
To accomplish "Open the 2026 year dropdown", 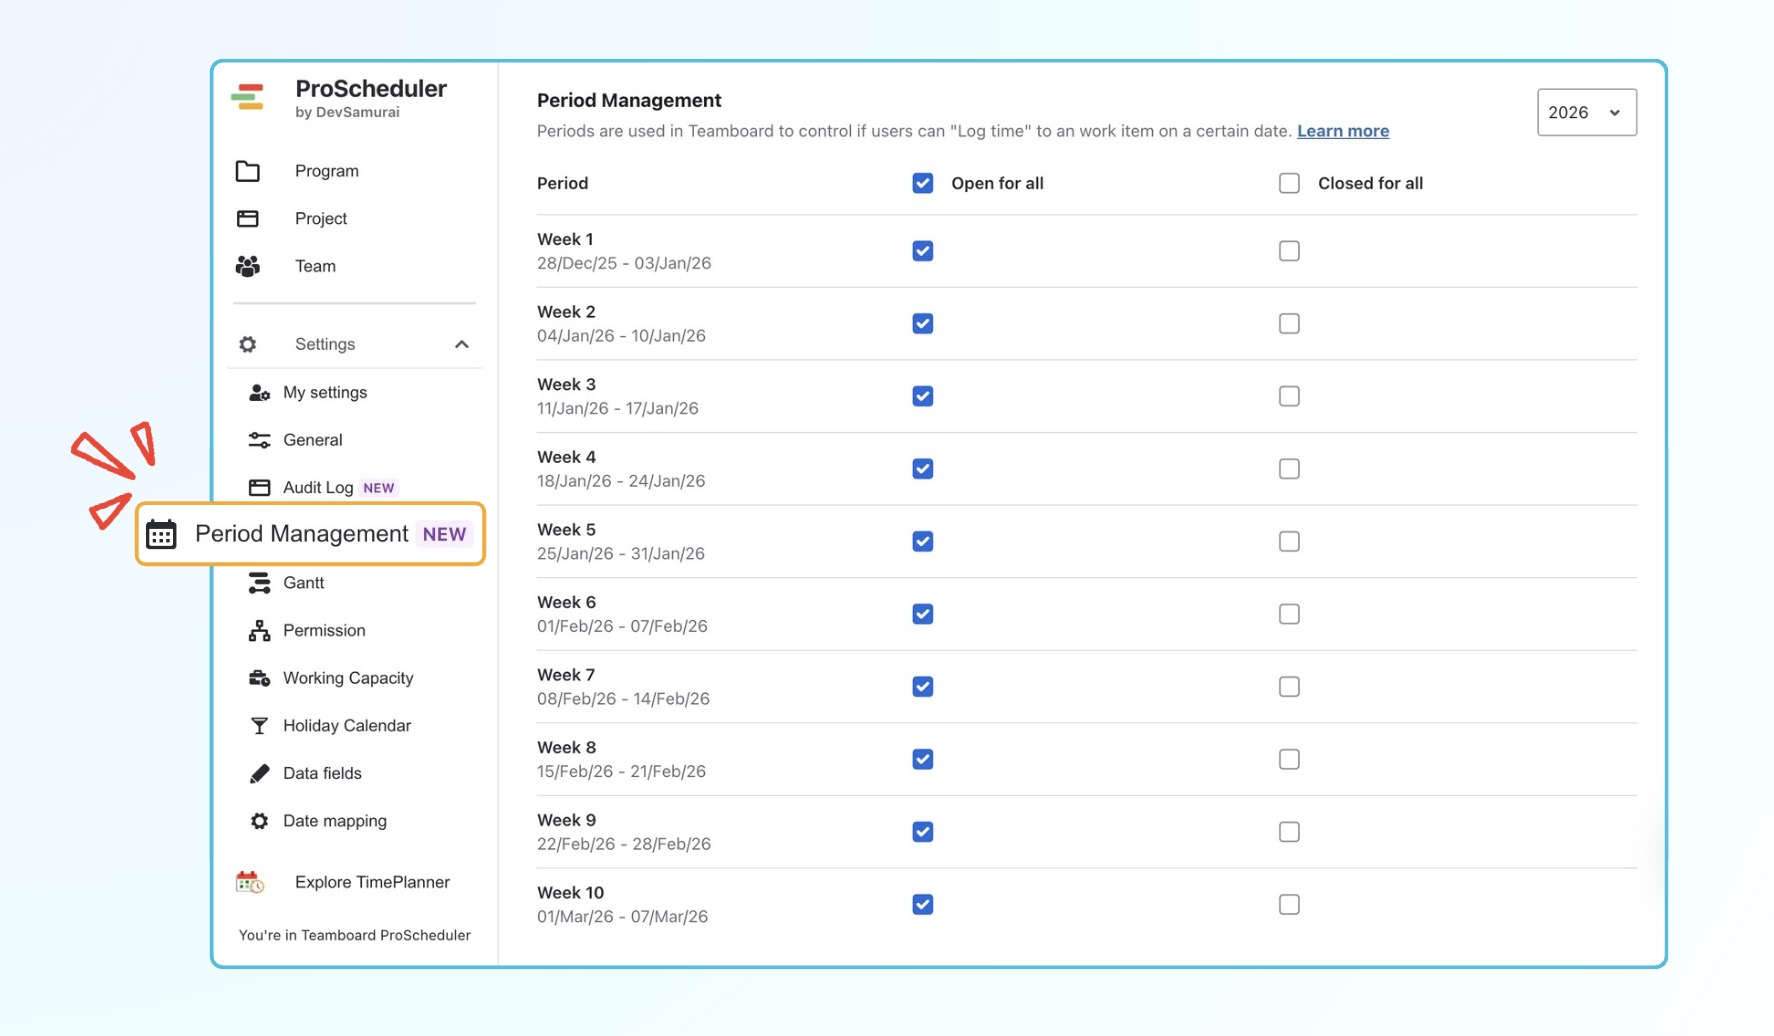I will [1585, 112].
